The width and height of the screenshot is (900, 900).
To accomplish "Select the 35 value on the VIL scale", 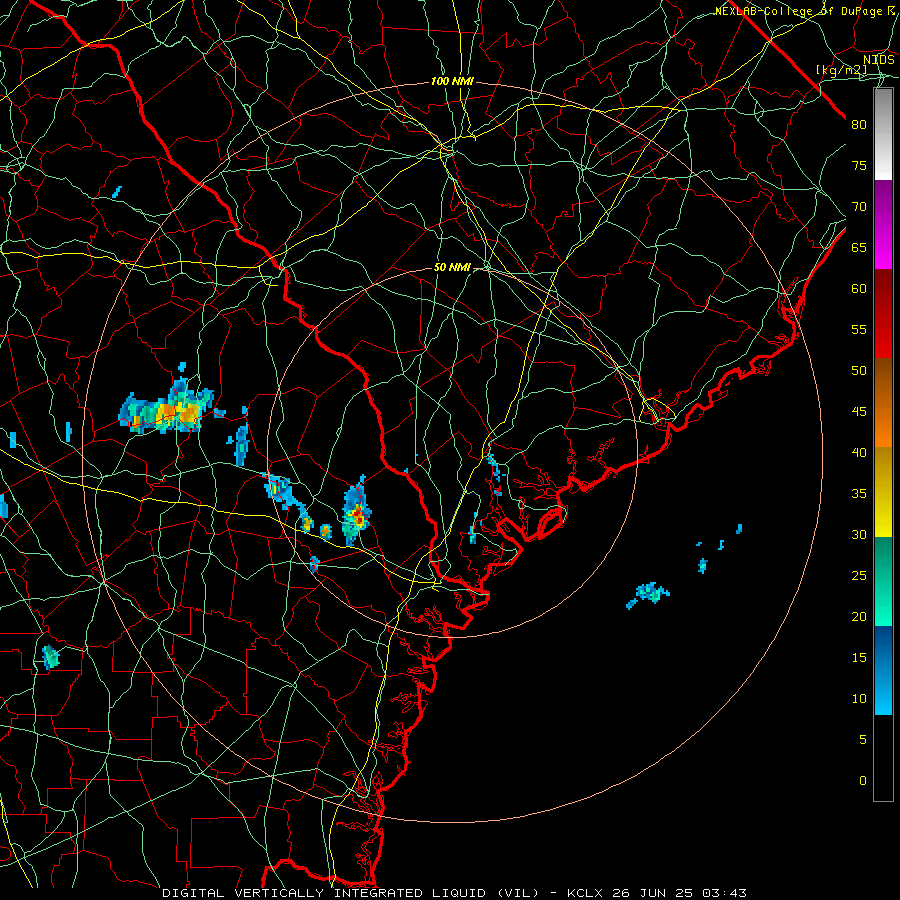I will tap(859, 494).
